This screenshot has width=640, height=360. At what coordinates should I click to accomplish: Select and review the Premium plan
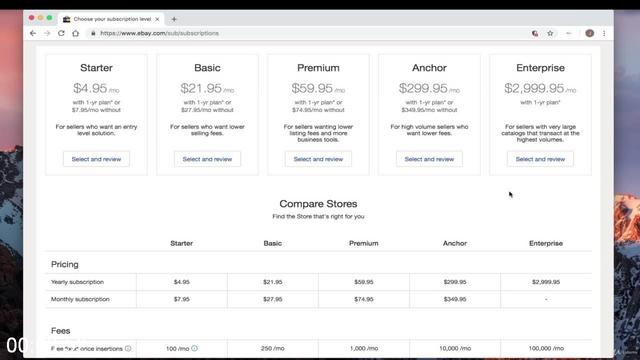[x=318, y=159]
